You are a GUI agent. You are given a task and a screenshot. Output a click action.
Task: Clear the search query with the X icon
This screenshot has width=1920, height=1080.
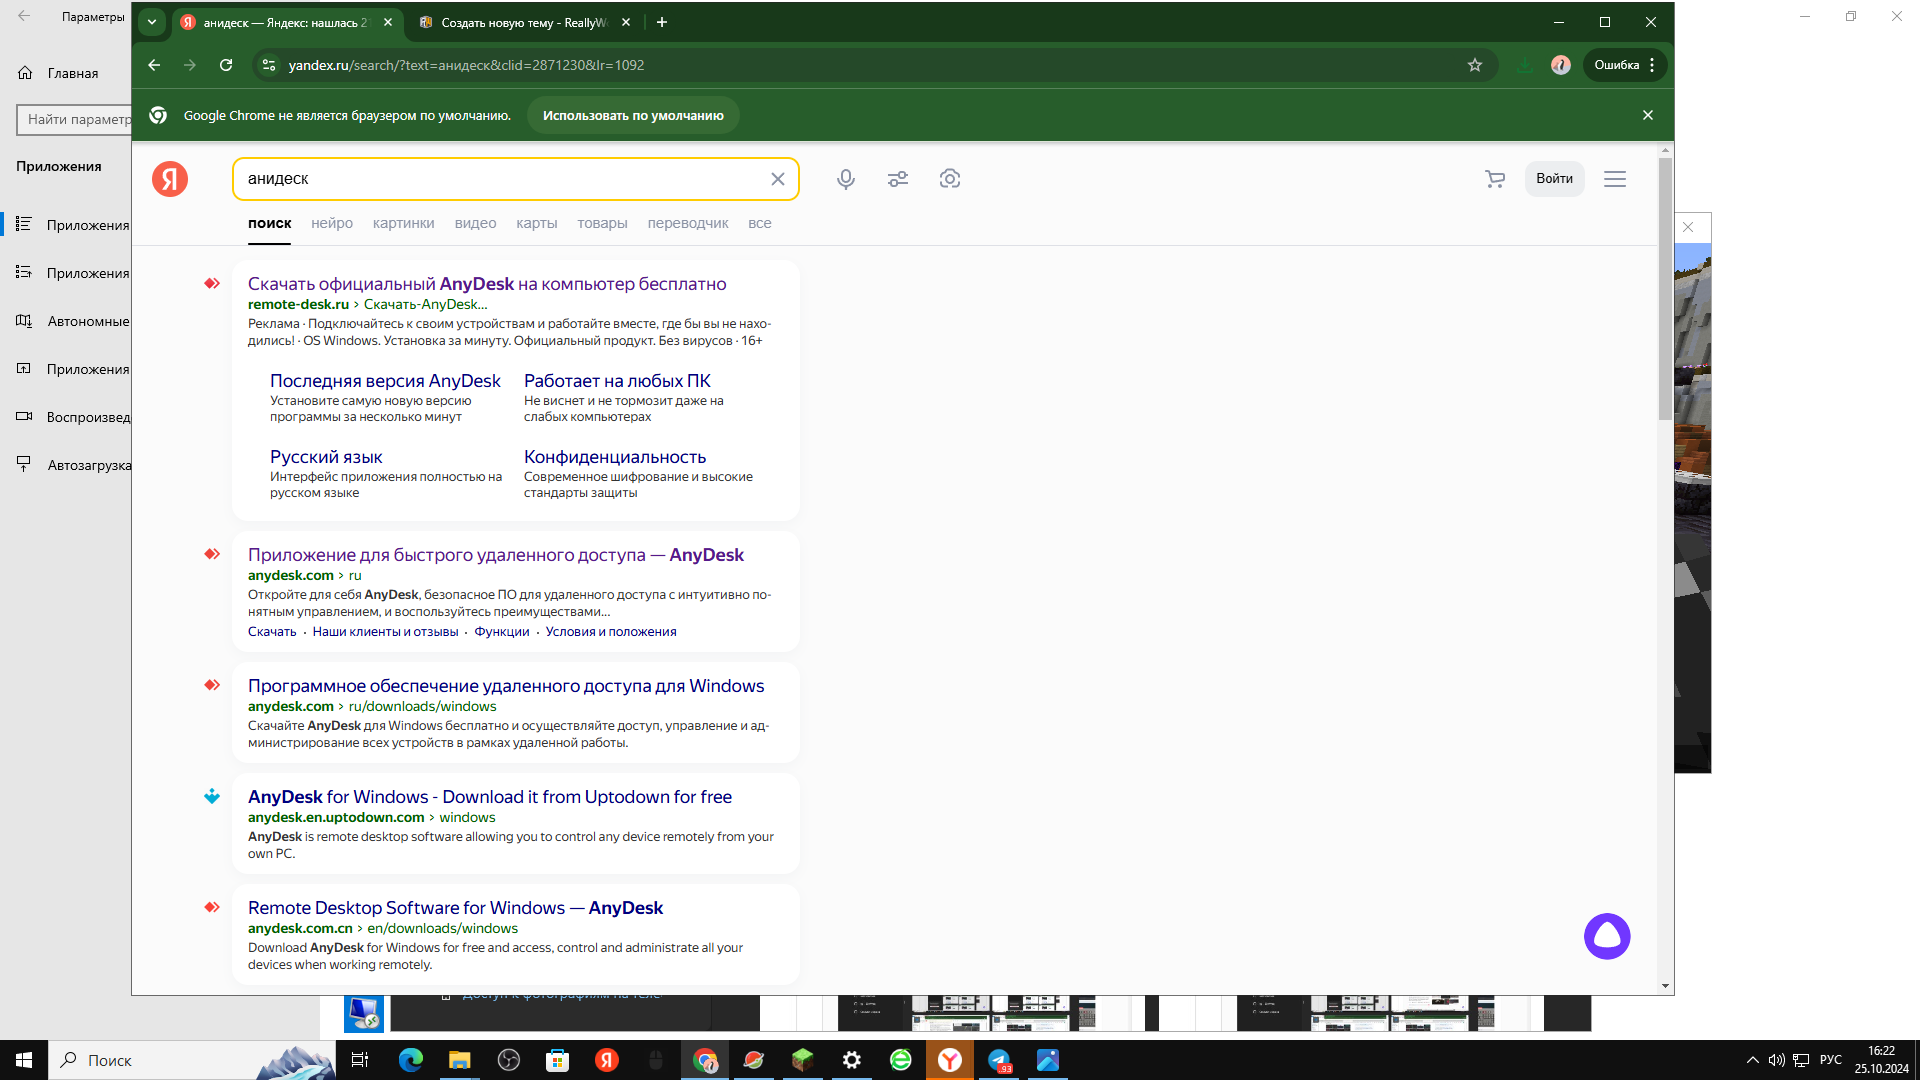coord(778,179)
